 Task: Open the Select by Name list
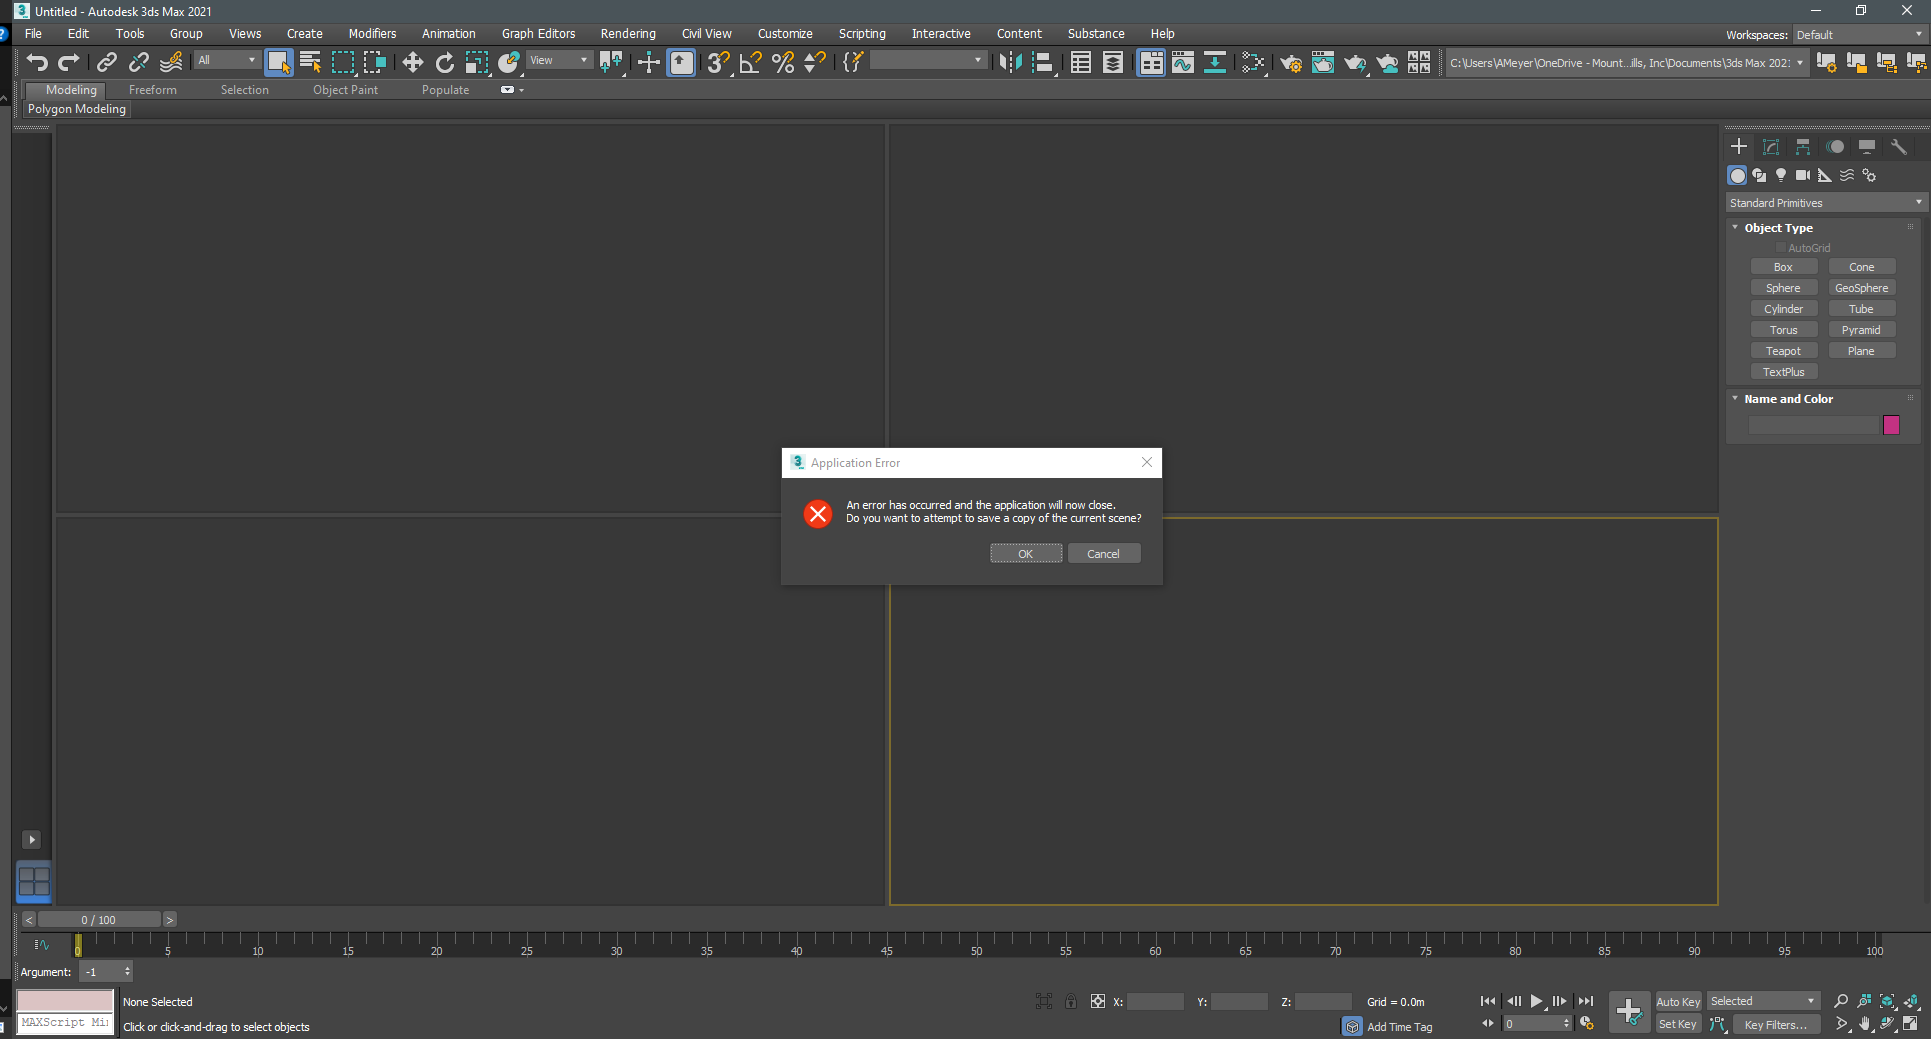(310, 62)
